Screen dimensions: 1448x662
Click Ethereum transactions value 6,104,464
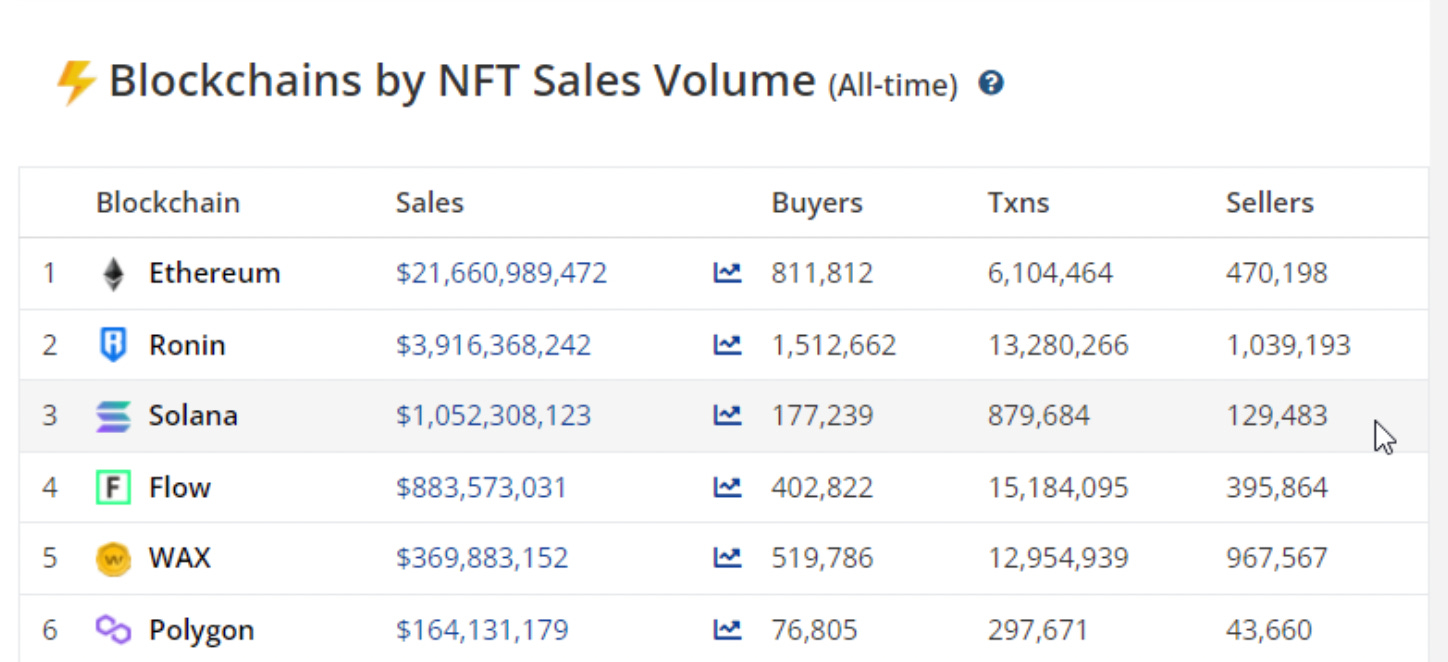1050,273
